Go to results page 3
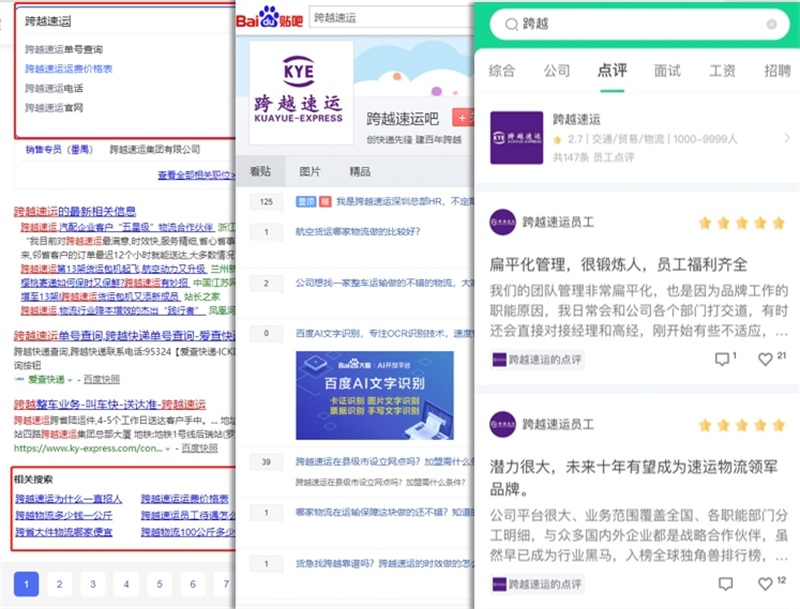The height and width of the screenshot is (609, 800). [x=93, y=583]
